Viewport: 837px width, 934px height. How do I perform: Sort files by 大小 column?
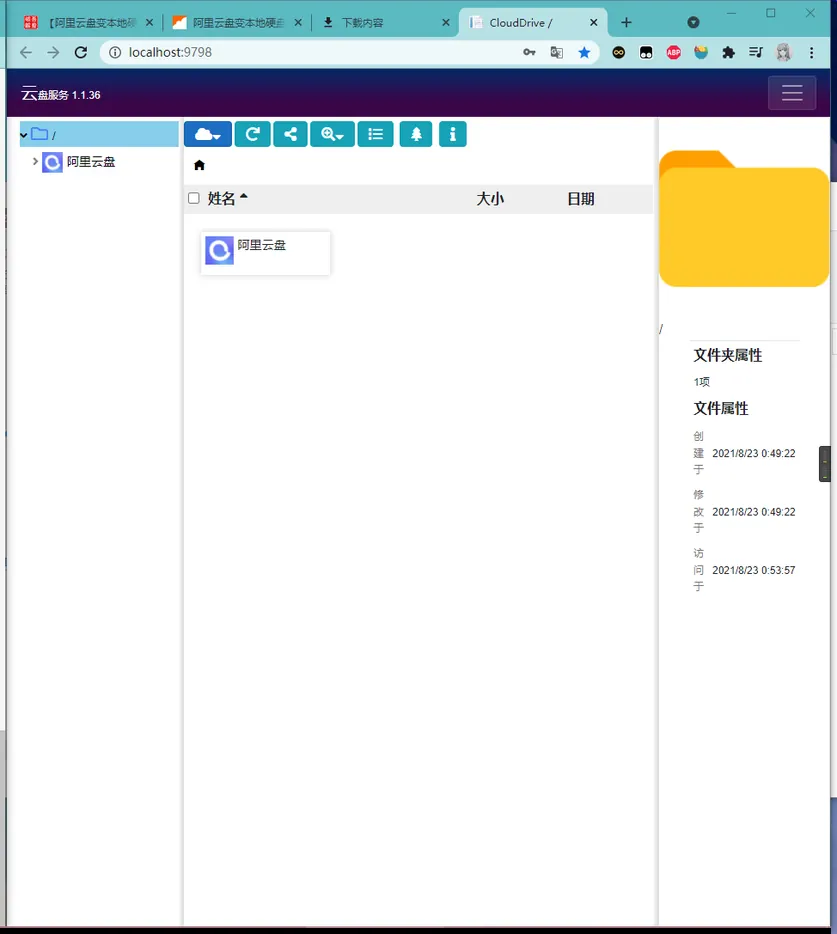[x=490, y=198]
